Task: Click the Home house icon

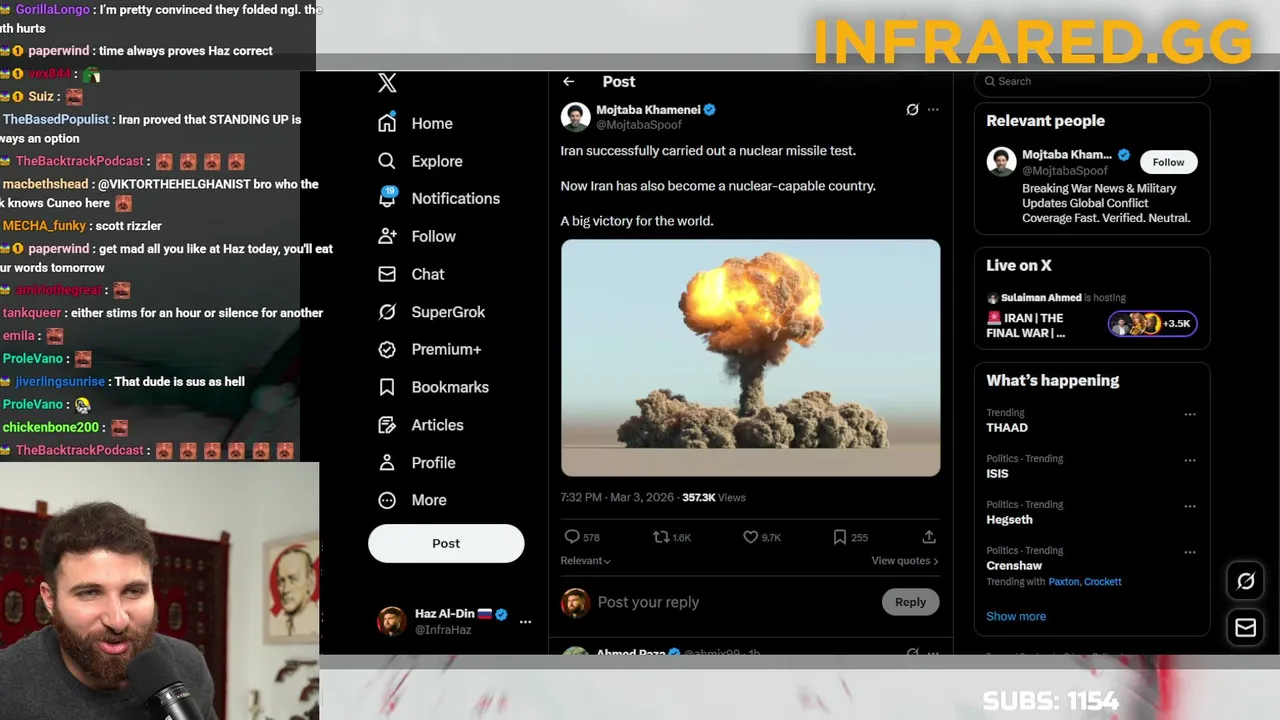Action: pos(387,123)
